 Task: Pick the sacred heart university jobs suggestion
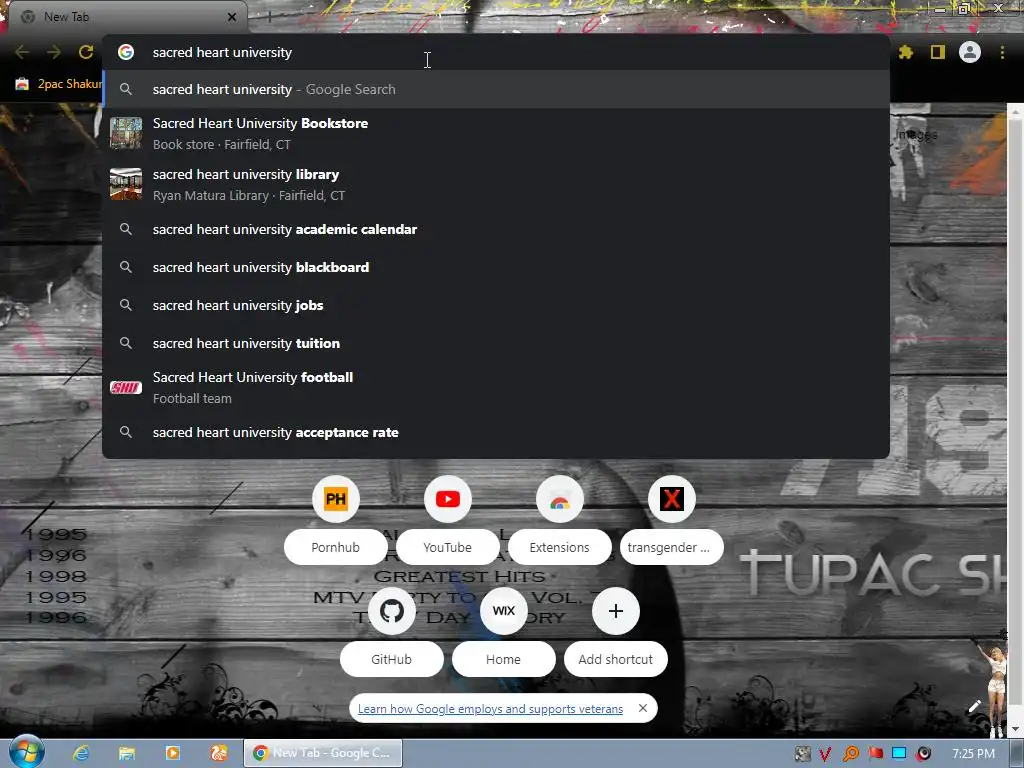tap(496, 305)
